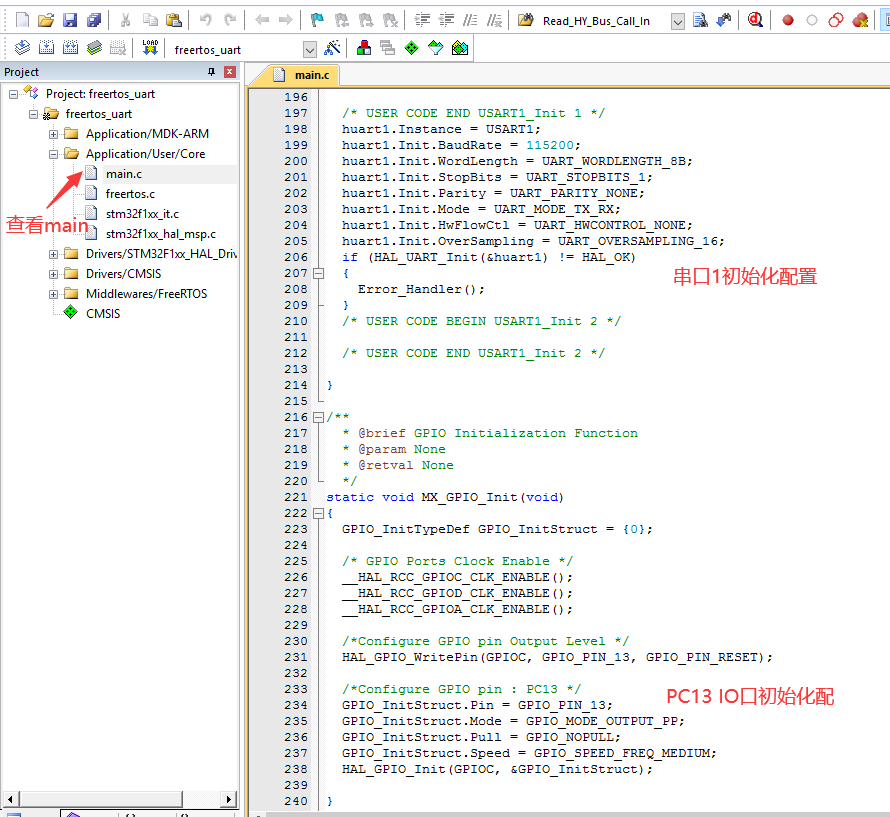
Task: Expand Middlewares/FreeRTOS folder
Action: coord(53,294)
